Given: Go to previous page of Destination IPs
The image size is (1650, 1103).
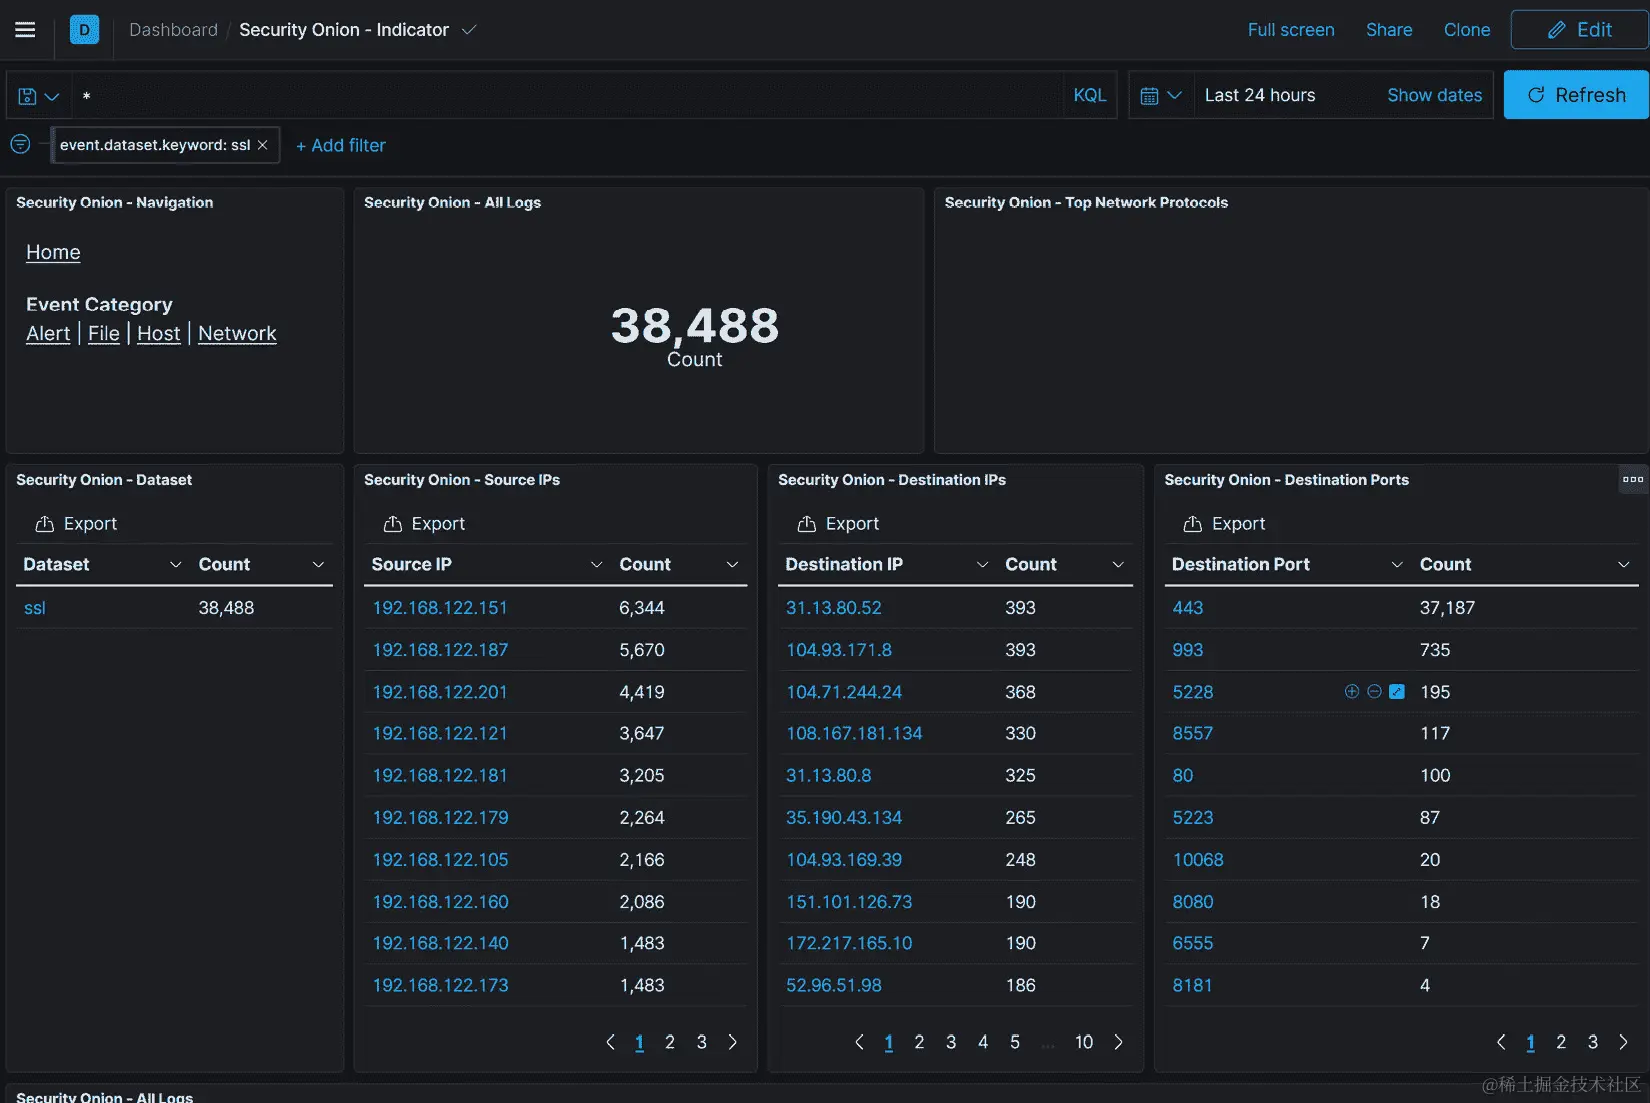Looking at the screenshot, I should point(859,1042).
